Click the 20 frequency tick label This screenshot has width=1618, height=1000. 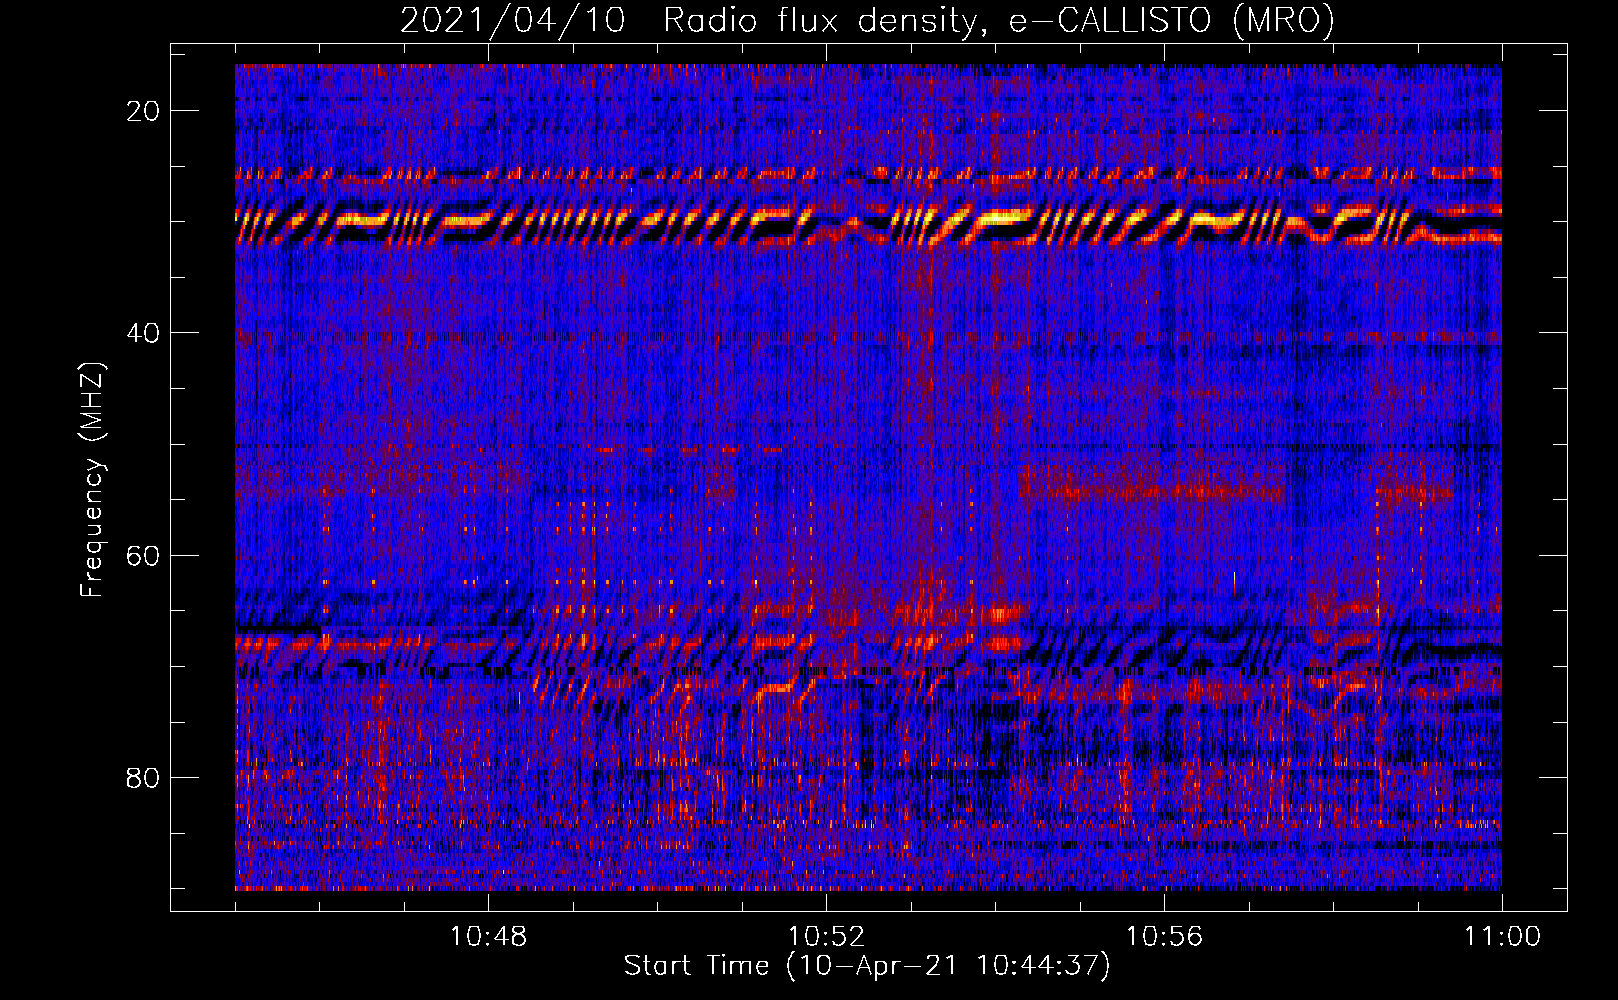tap(144, 111)
